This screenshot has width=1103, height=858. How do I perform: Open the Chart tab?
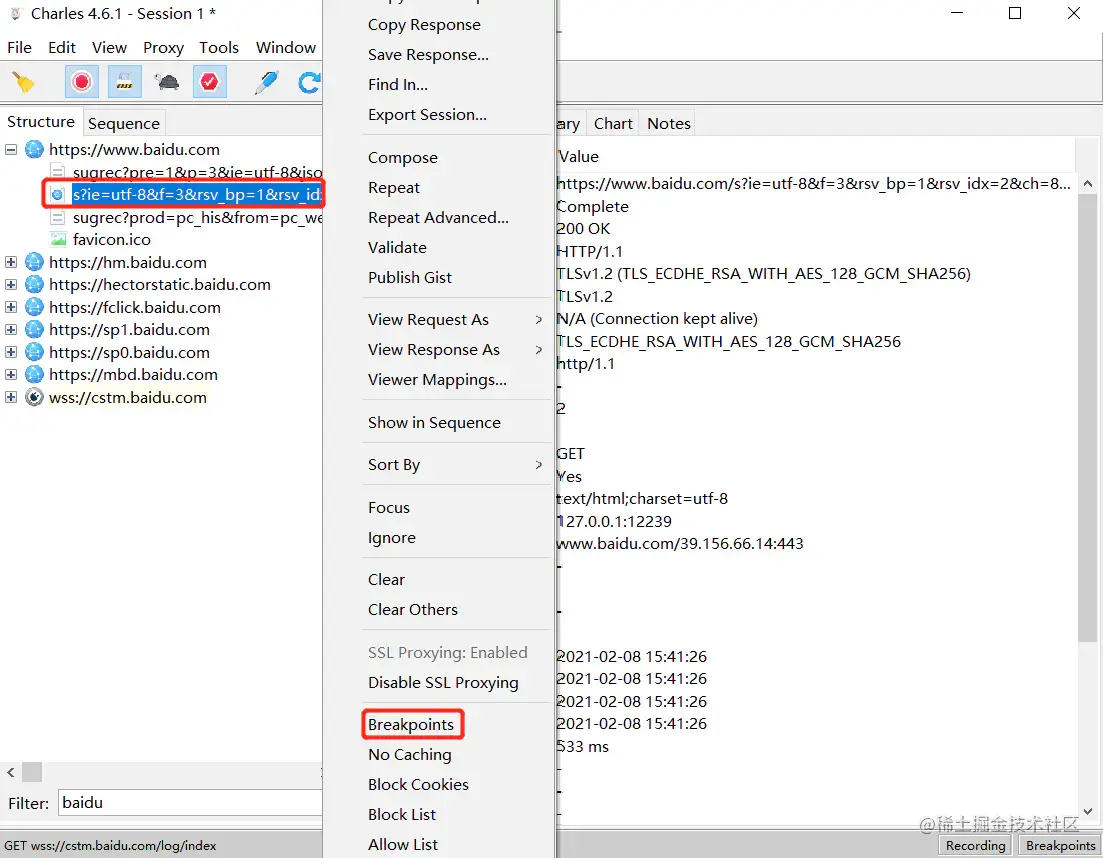[x=613, y=123]
